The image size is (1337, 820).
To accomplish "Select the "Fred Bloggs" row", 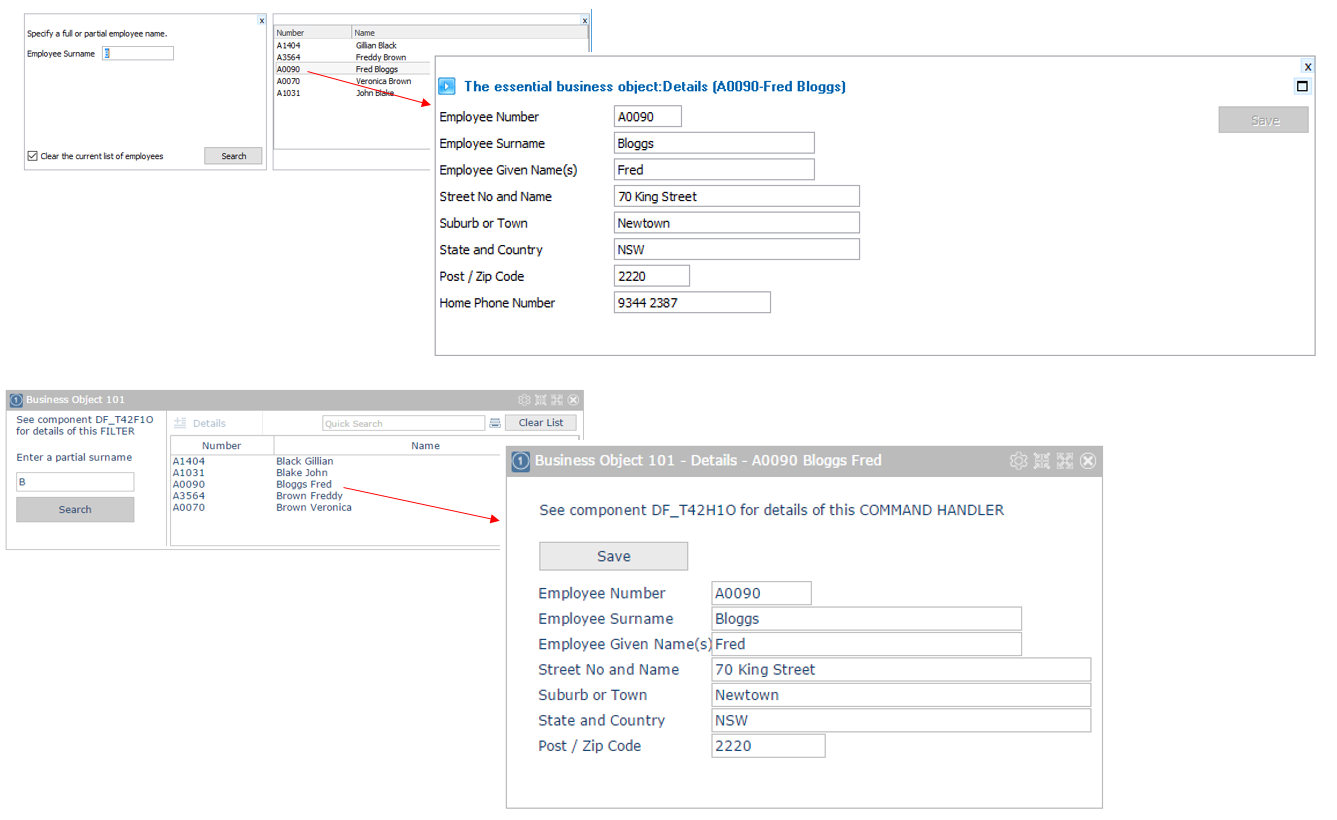I will [x=353, y=69].
